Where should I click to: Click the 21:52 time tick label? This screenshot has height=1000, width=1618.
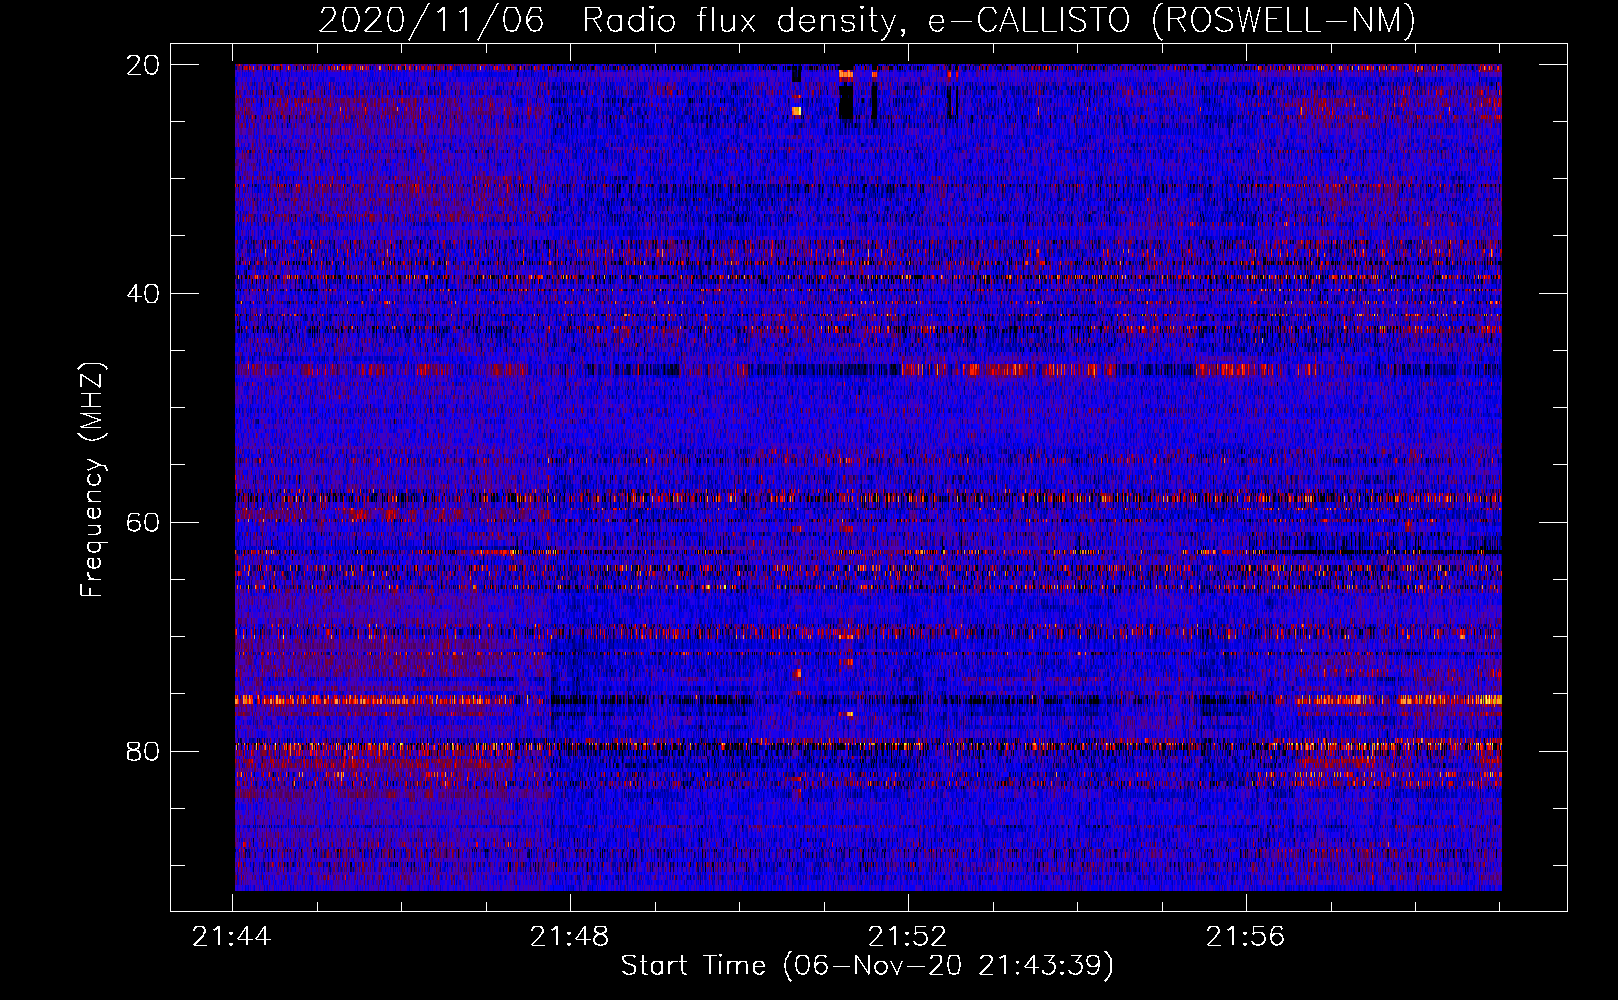tap(908, 937)
